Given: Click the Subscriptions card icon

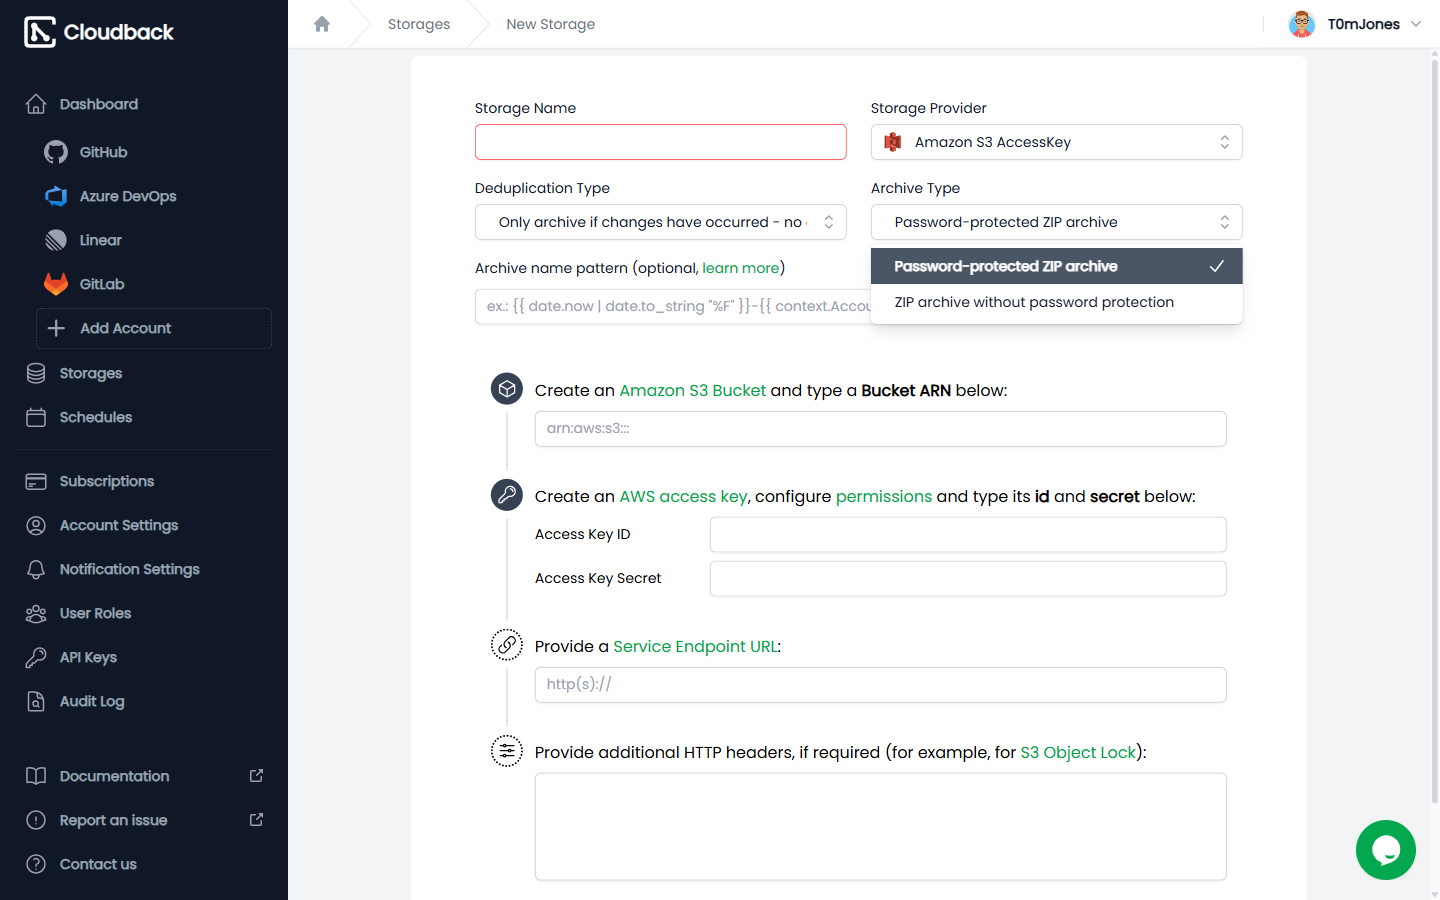Looking at the screenshot, I should tap(36, 481).
